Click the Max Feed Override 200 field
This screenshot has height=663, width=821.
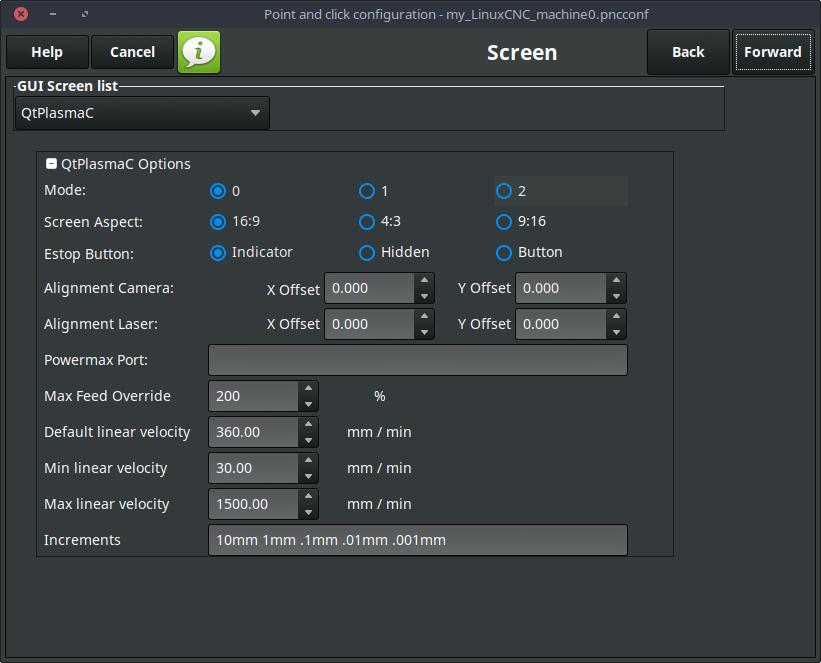tap(254, 396)
